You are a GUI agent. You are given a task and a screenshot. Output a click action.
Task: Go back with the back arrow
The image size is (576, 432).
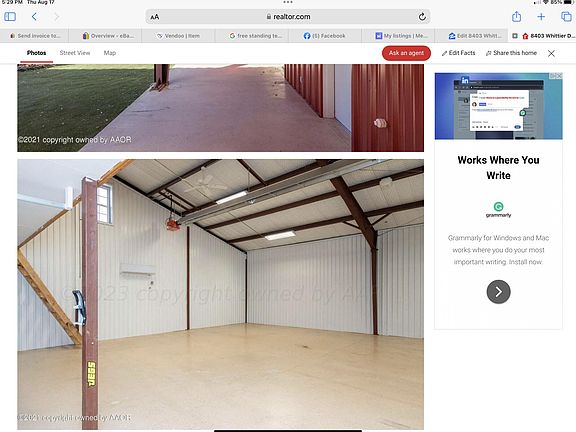pos(34,17)
